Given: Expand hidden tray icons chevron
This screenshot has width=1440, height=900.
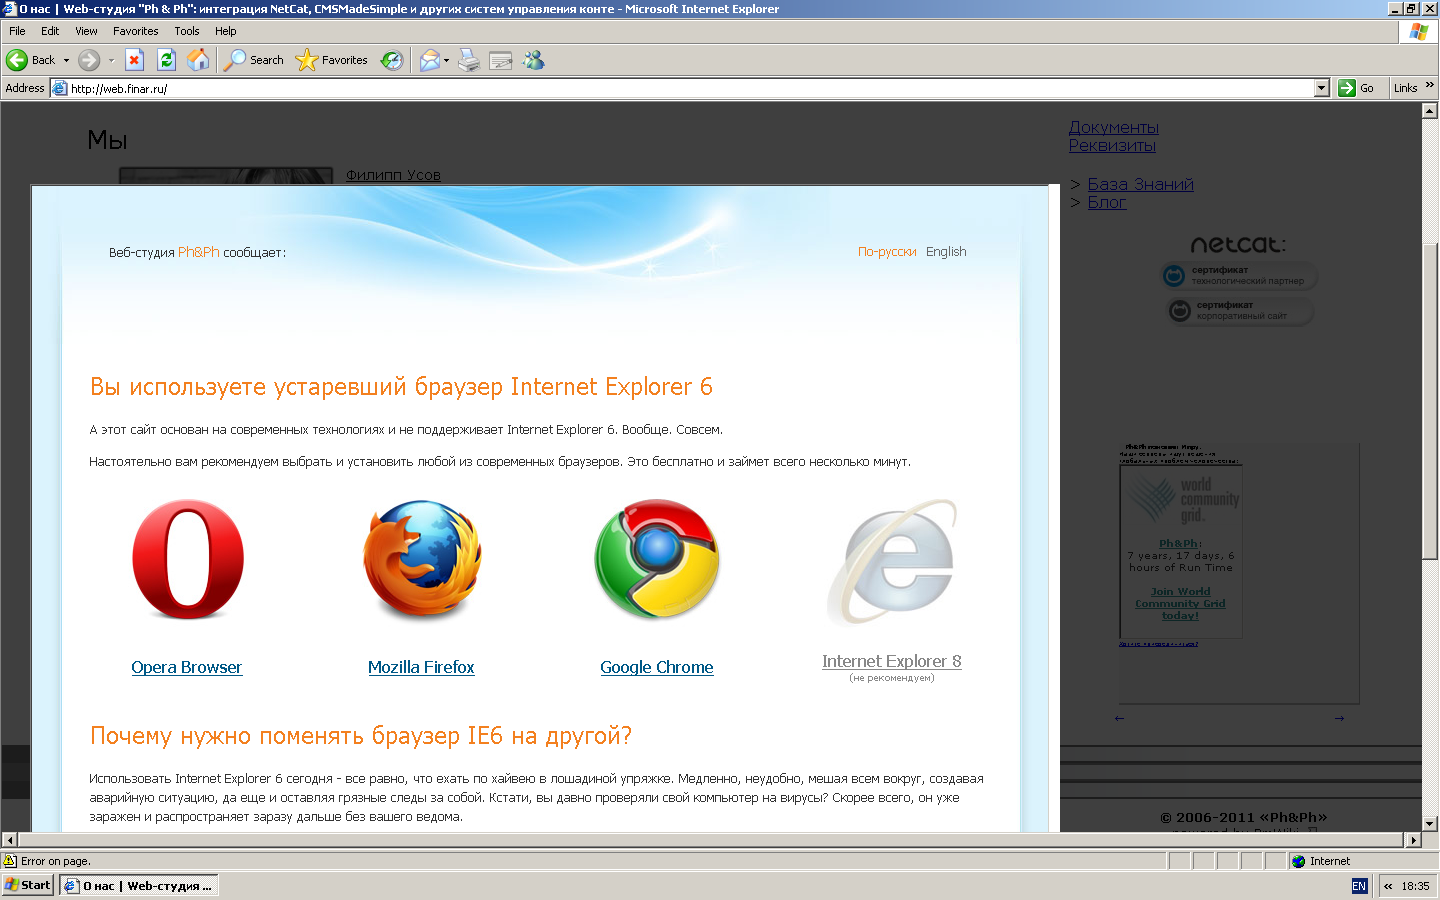Looking at the screenshot, I should point(1388,886).
